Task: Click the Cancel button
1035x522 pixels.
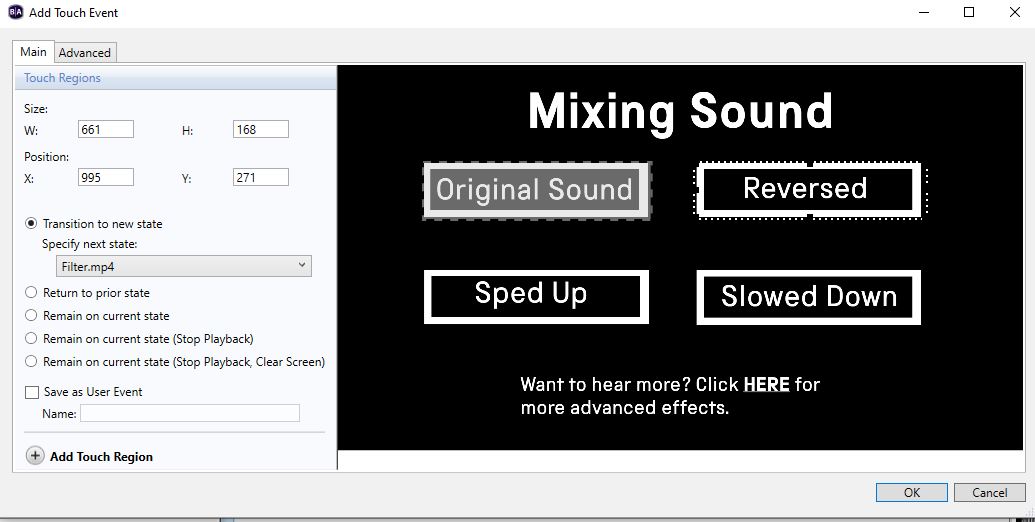Action: [x=989, y=492]
